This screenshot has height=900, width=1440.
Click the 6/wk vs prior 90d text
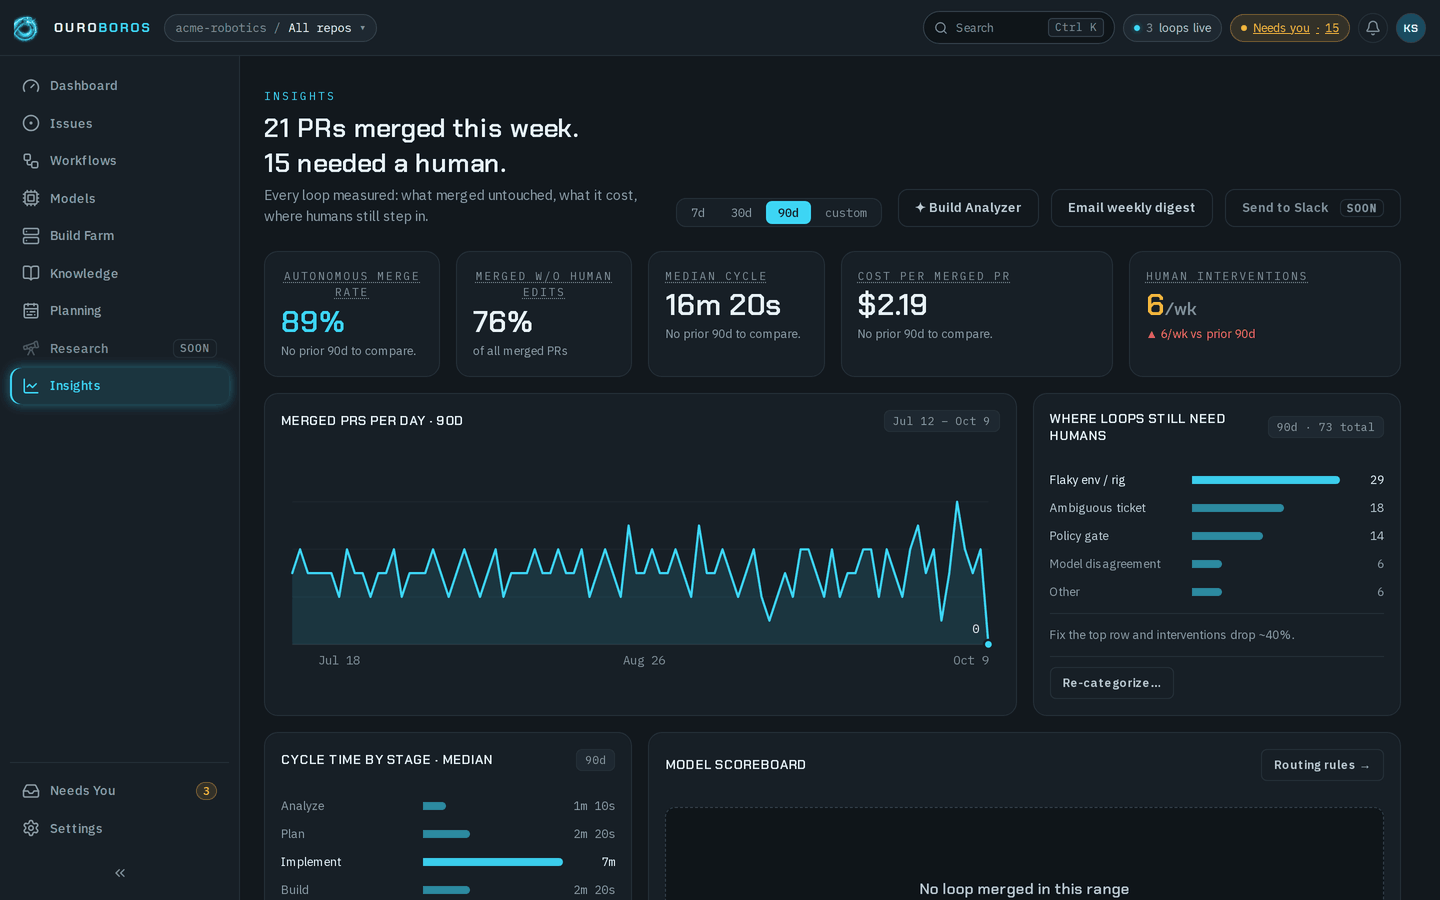[1200, 334]
